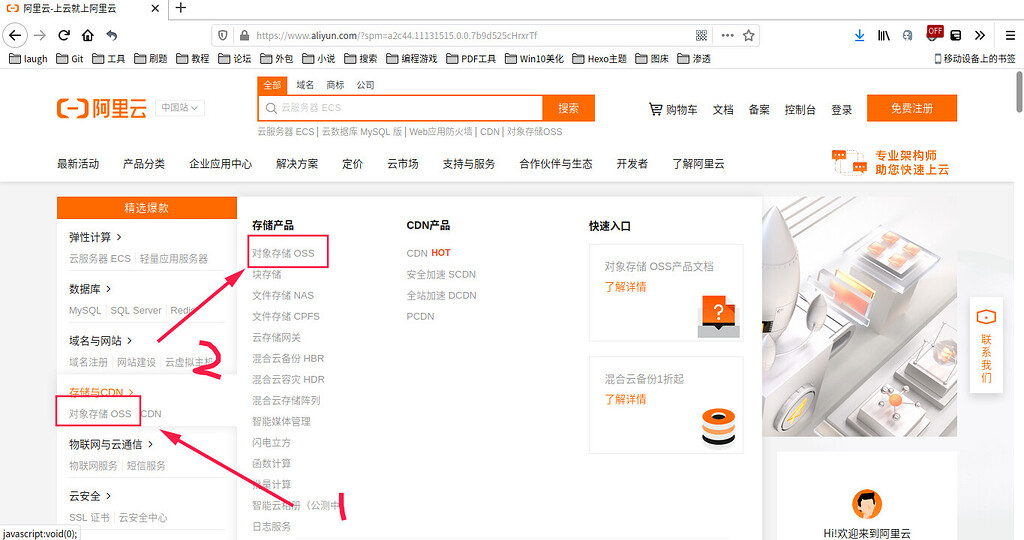Click the search input field 云服务器 ECS
Screen dimensions: 1024x540
pyautogui.click(x=400, y=108)
